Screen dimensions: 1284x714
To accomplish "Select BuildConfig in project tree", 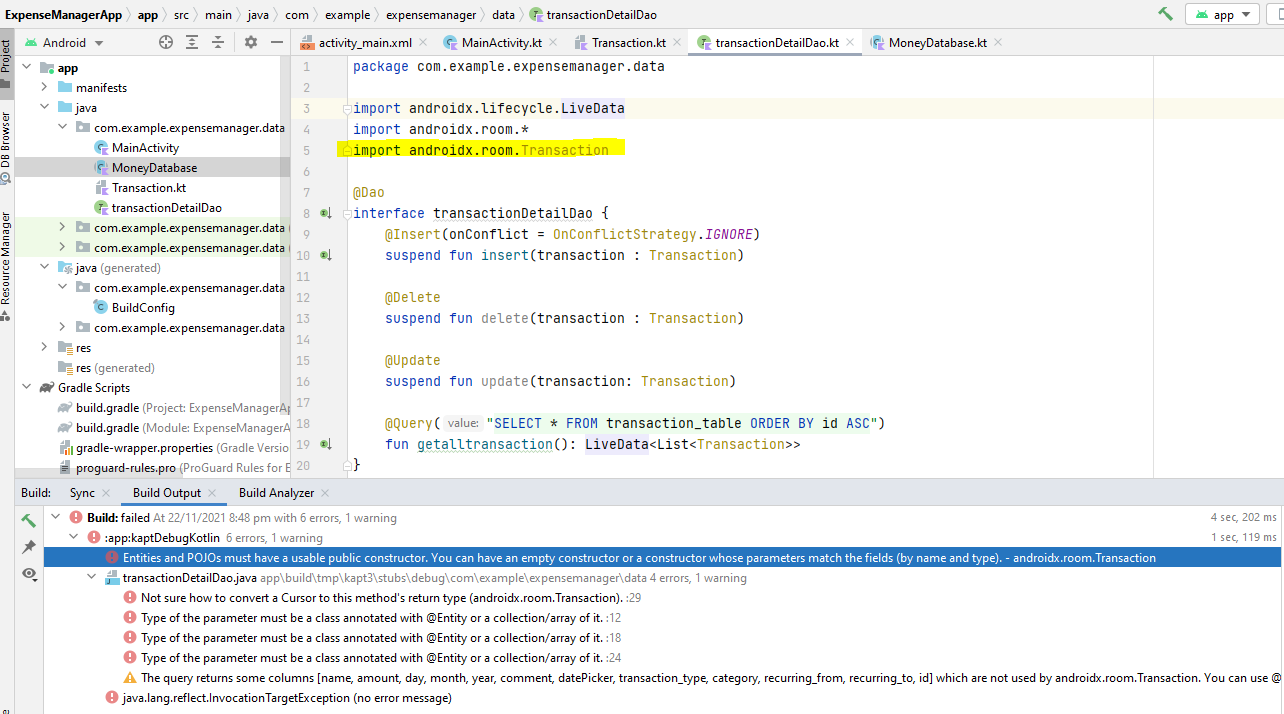I will click(143, 308).
